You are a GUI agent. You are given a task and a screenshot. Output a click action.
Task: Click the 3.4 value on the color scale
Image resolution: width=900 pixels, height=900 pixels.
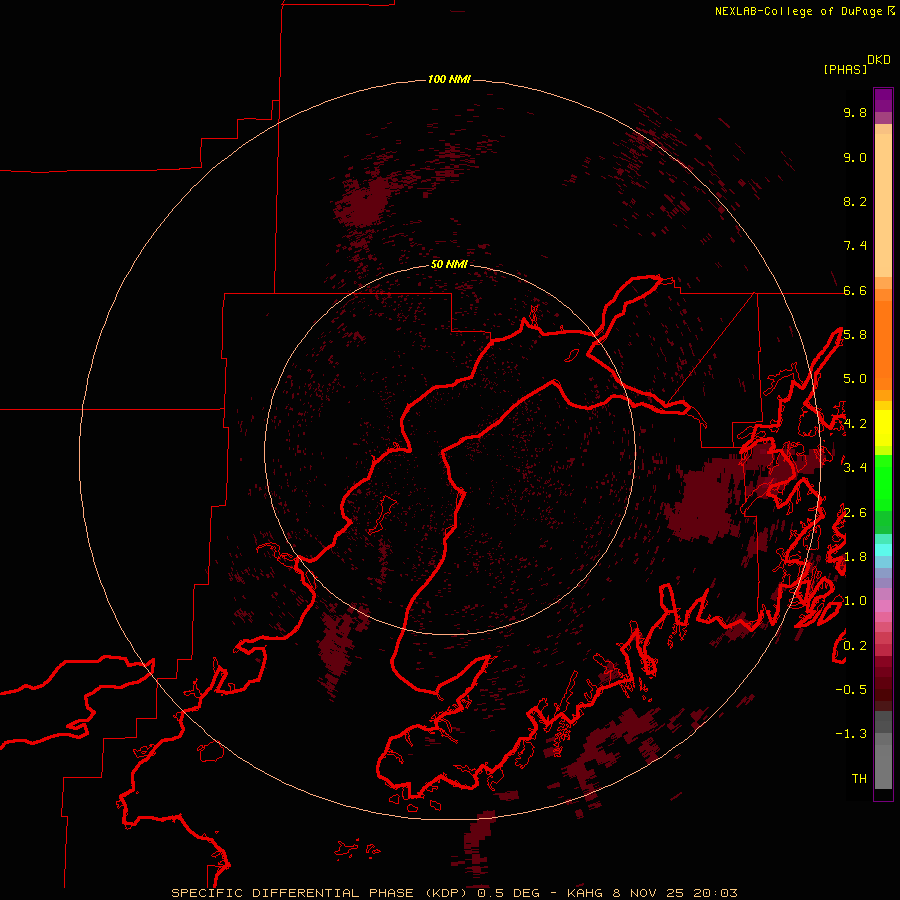pyautogui.click(x=855, y=468)
